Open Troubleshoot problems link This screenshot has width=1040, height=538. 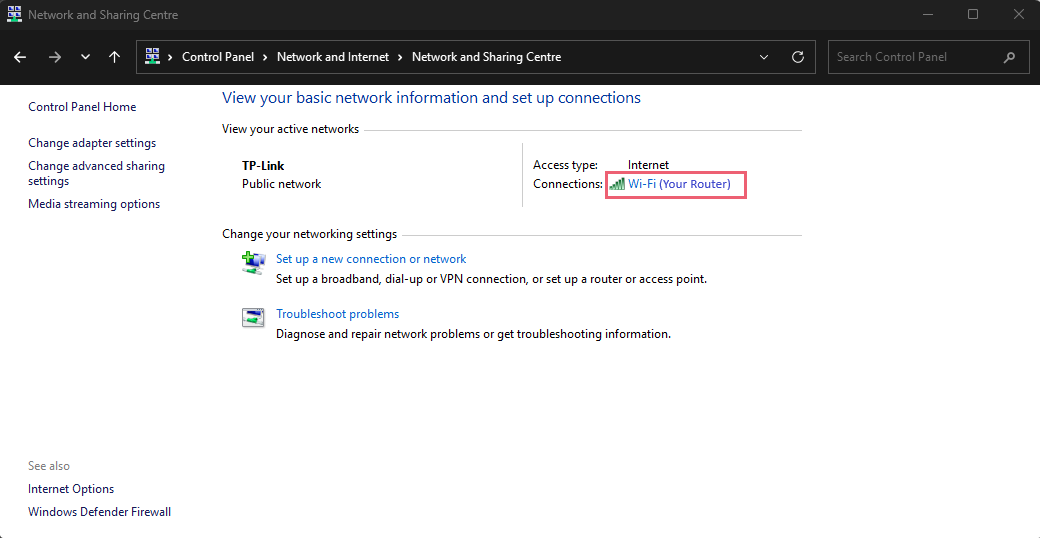[338, 314]
